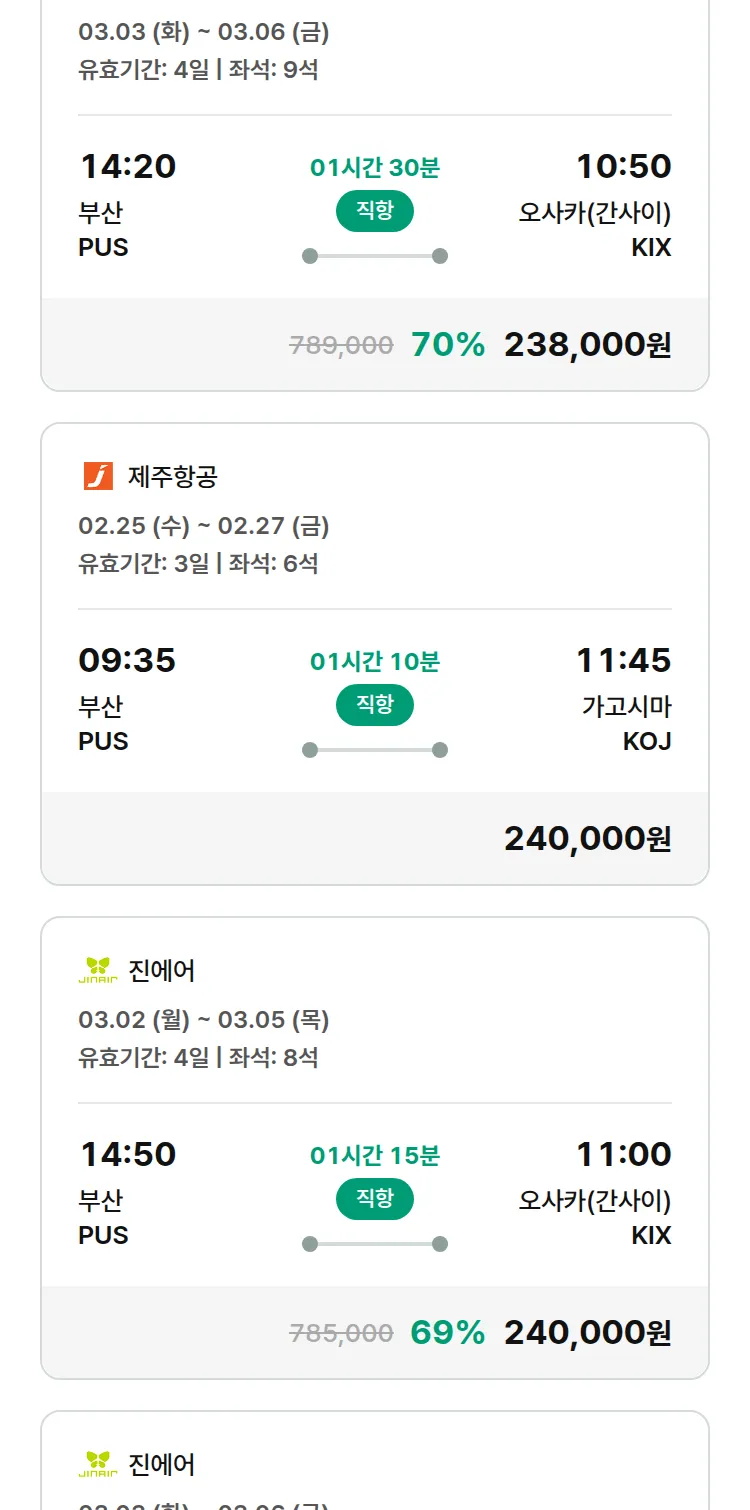Viewport: 750px width, 1510px height.
Task: Click 직항 badge on the 14:50 flight
Action: [x=374, y=1198]
